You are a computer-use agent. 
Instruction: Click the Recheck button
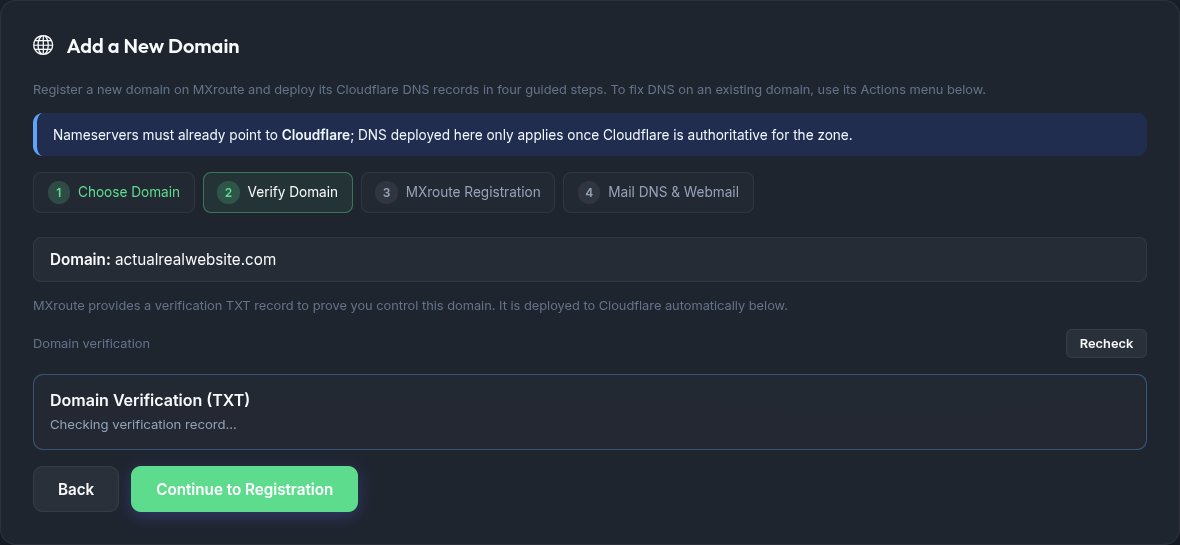click(x=1106, y=343)
